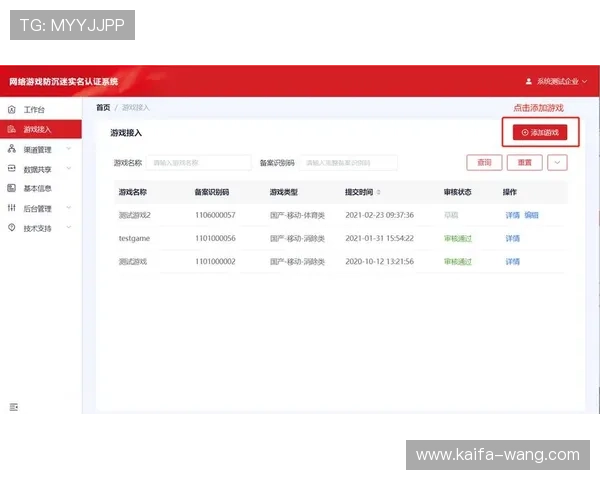Focus the 游戏名称 input field
This screenshot has width=600, height=480.
pos(199,163)
